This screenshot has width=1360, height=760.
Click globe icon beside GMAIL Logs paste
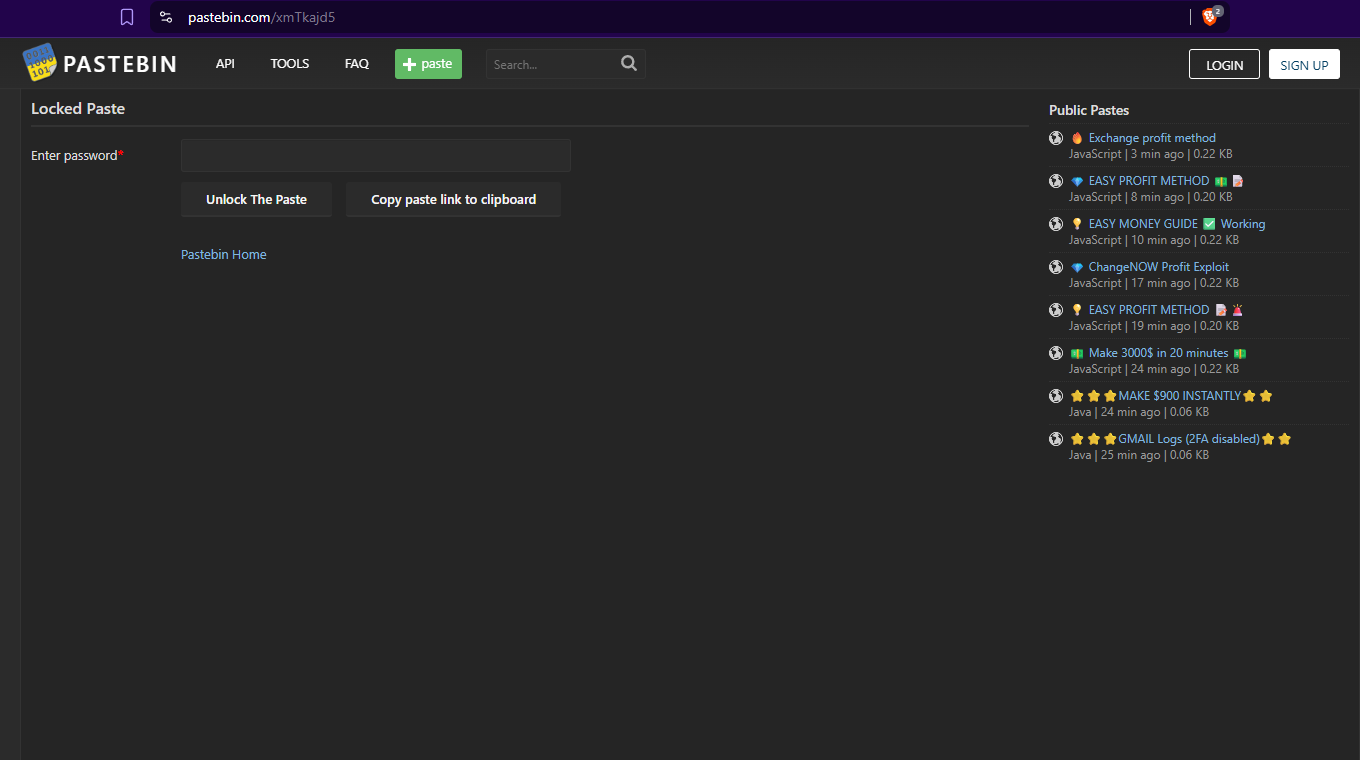point(1056,439)
